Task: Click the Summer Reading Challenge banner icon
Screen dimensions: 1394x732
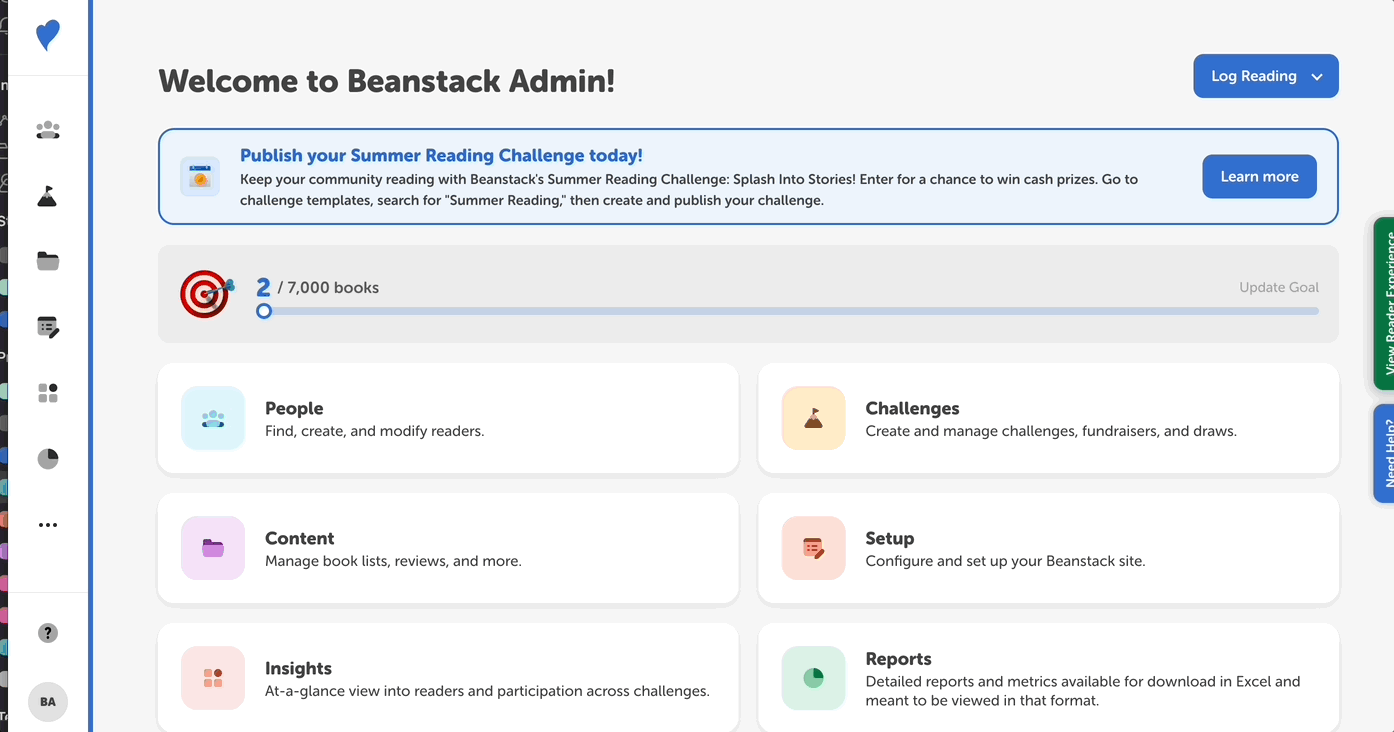Action: click(x=199, y=176)
